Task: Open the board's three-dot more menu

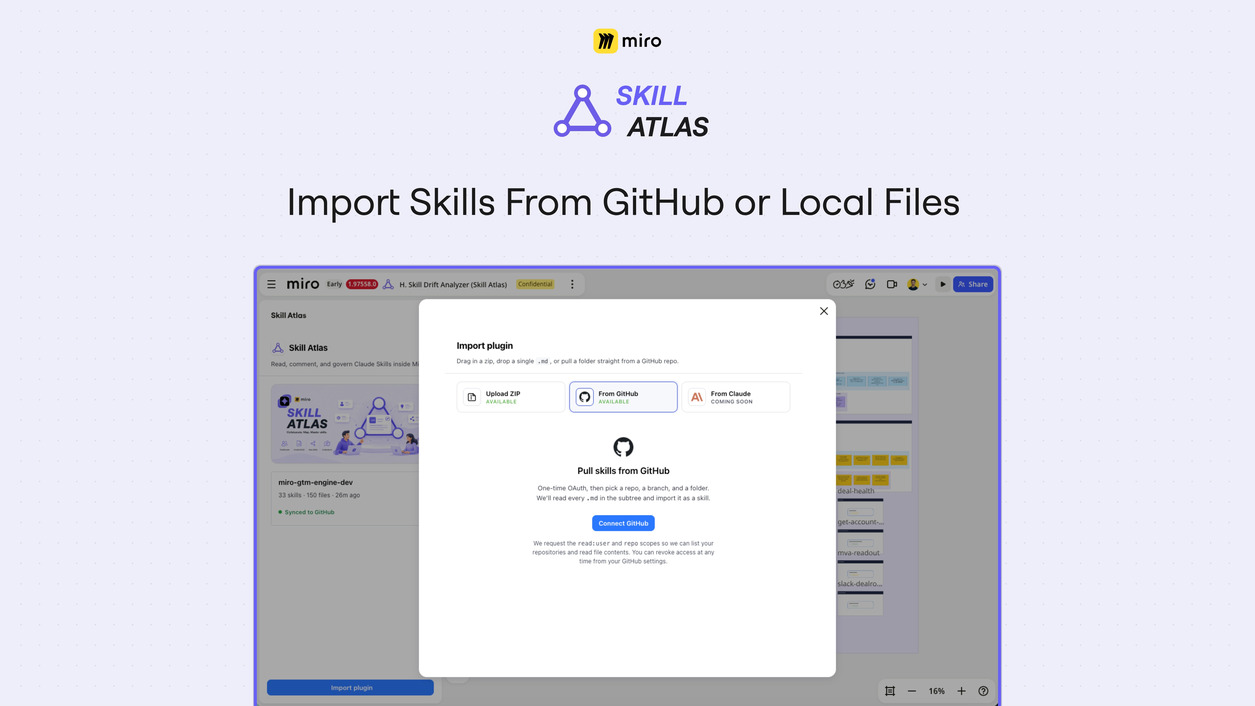Action: [572, 284]
